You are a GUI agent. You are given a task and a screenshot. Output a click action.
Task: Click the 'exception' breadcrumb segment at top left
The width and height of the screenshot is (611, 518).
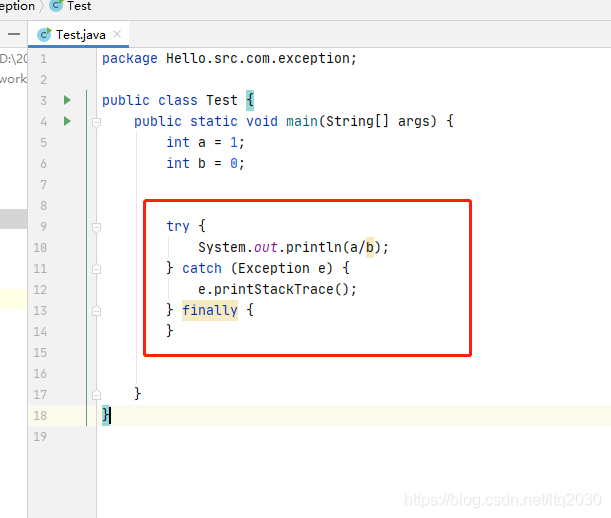17,6
